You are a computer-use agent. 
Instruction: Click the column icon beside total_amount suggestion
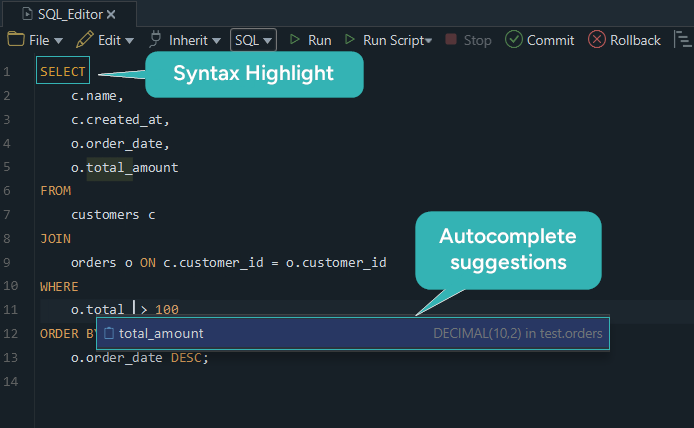tap(109, 333)
